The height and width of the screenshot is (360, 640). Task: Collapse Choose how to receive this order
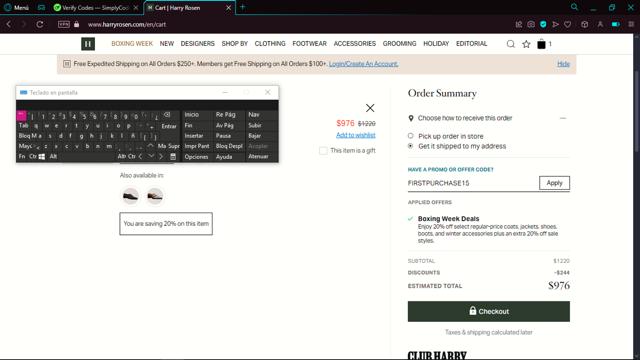(563, 118)
